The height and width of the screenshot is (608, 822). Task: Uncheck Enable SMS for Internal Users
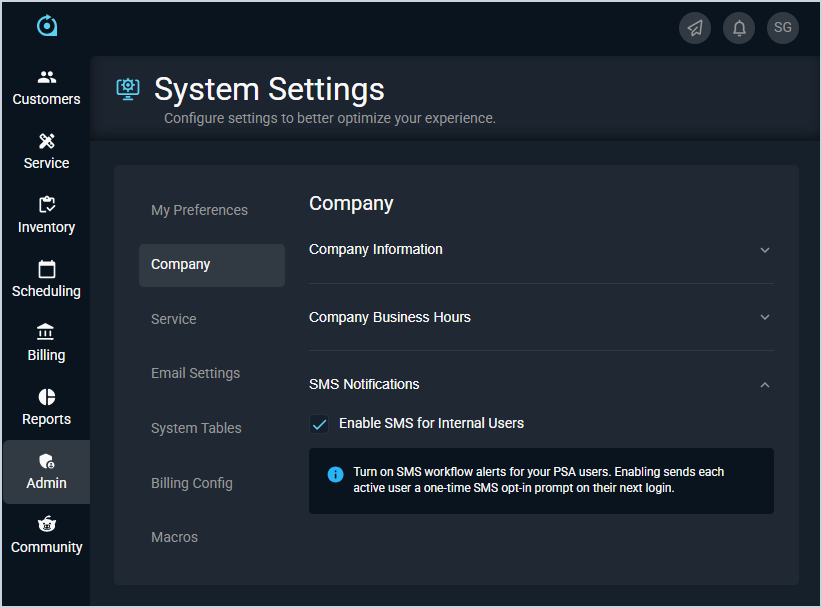[319, 424]
